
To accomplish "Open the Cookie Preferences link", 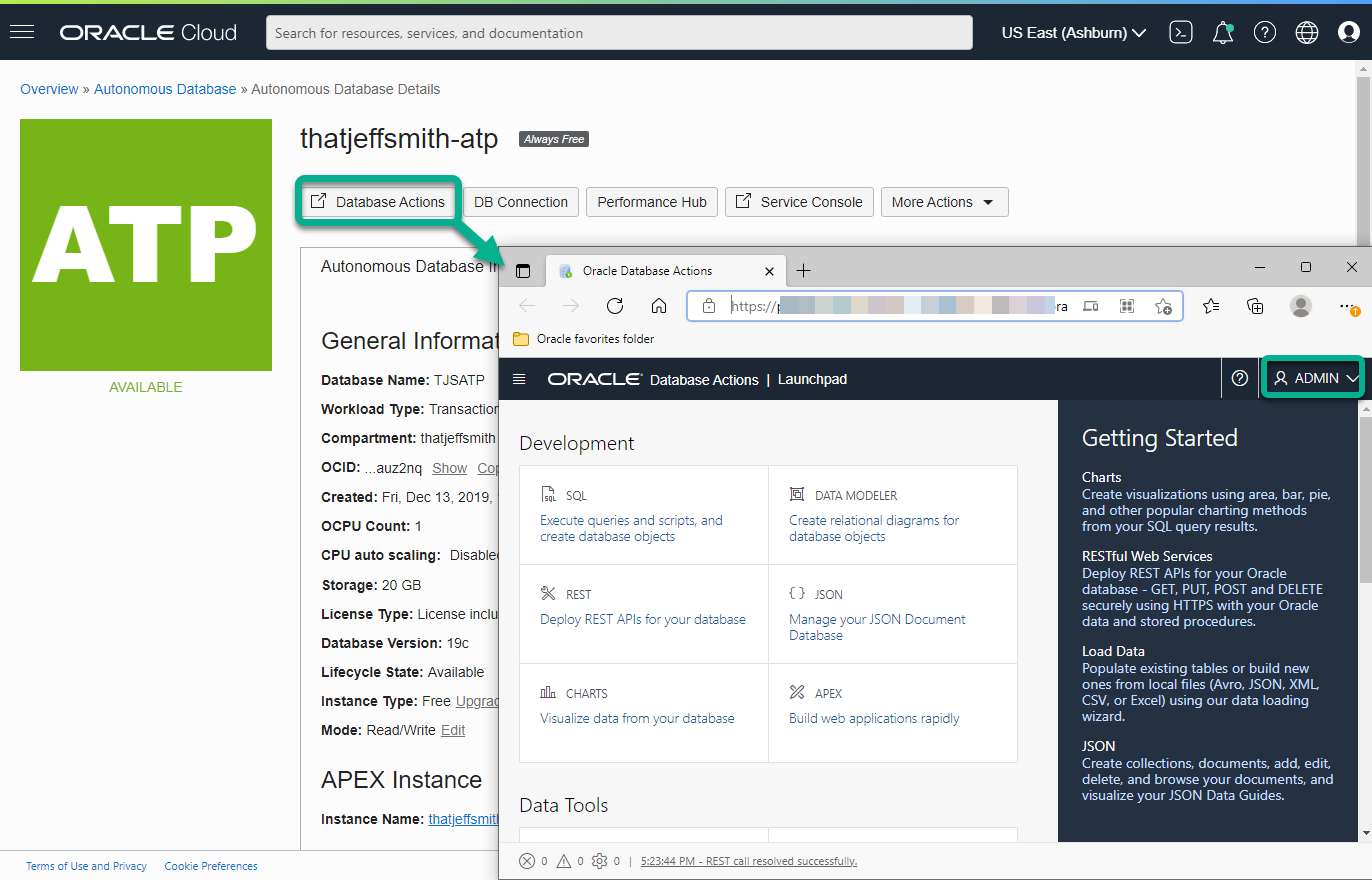I will pos(211,866).
